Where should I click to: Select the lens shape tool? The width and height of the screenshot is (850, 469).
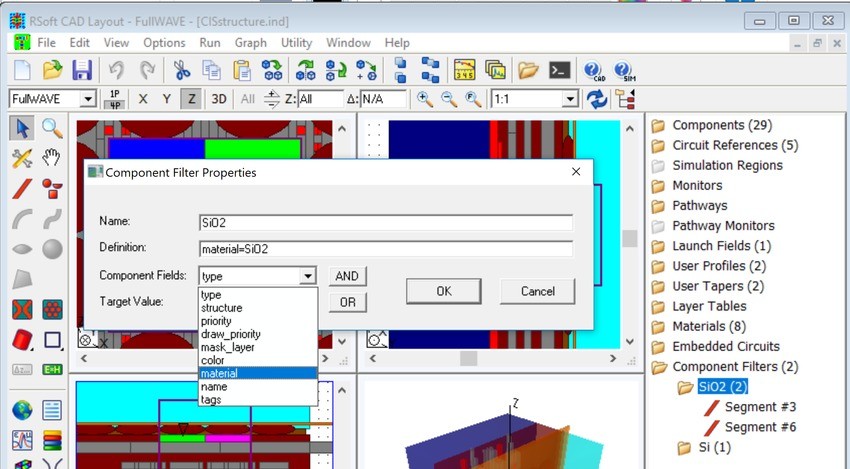point(22,249)
